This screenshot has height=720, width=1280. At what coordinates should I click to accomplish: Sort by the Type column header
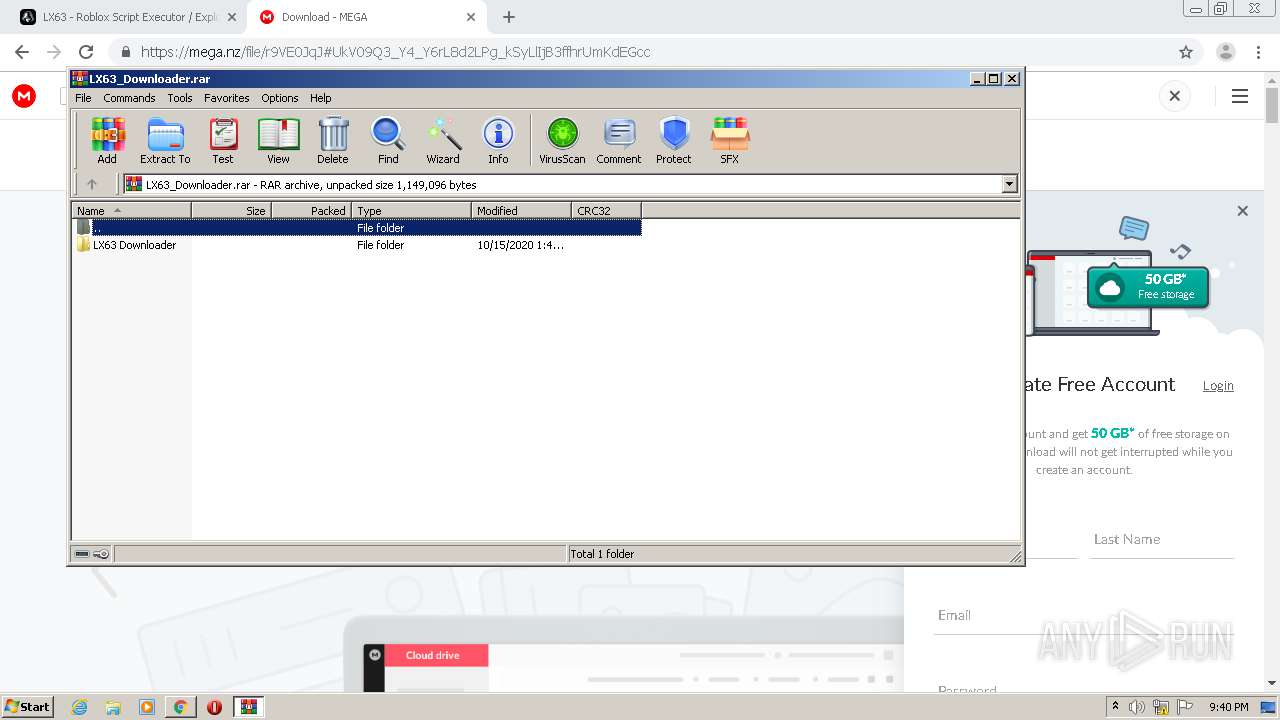[411, 210]
